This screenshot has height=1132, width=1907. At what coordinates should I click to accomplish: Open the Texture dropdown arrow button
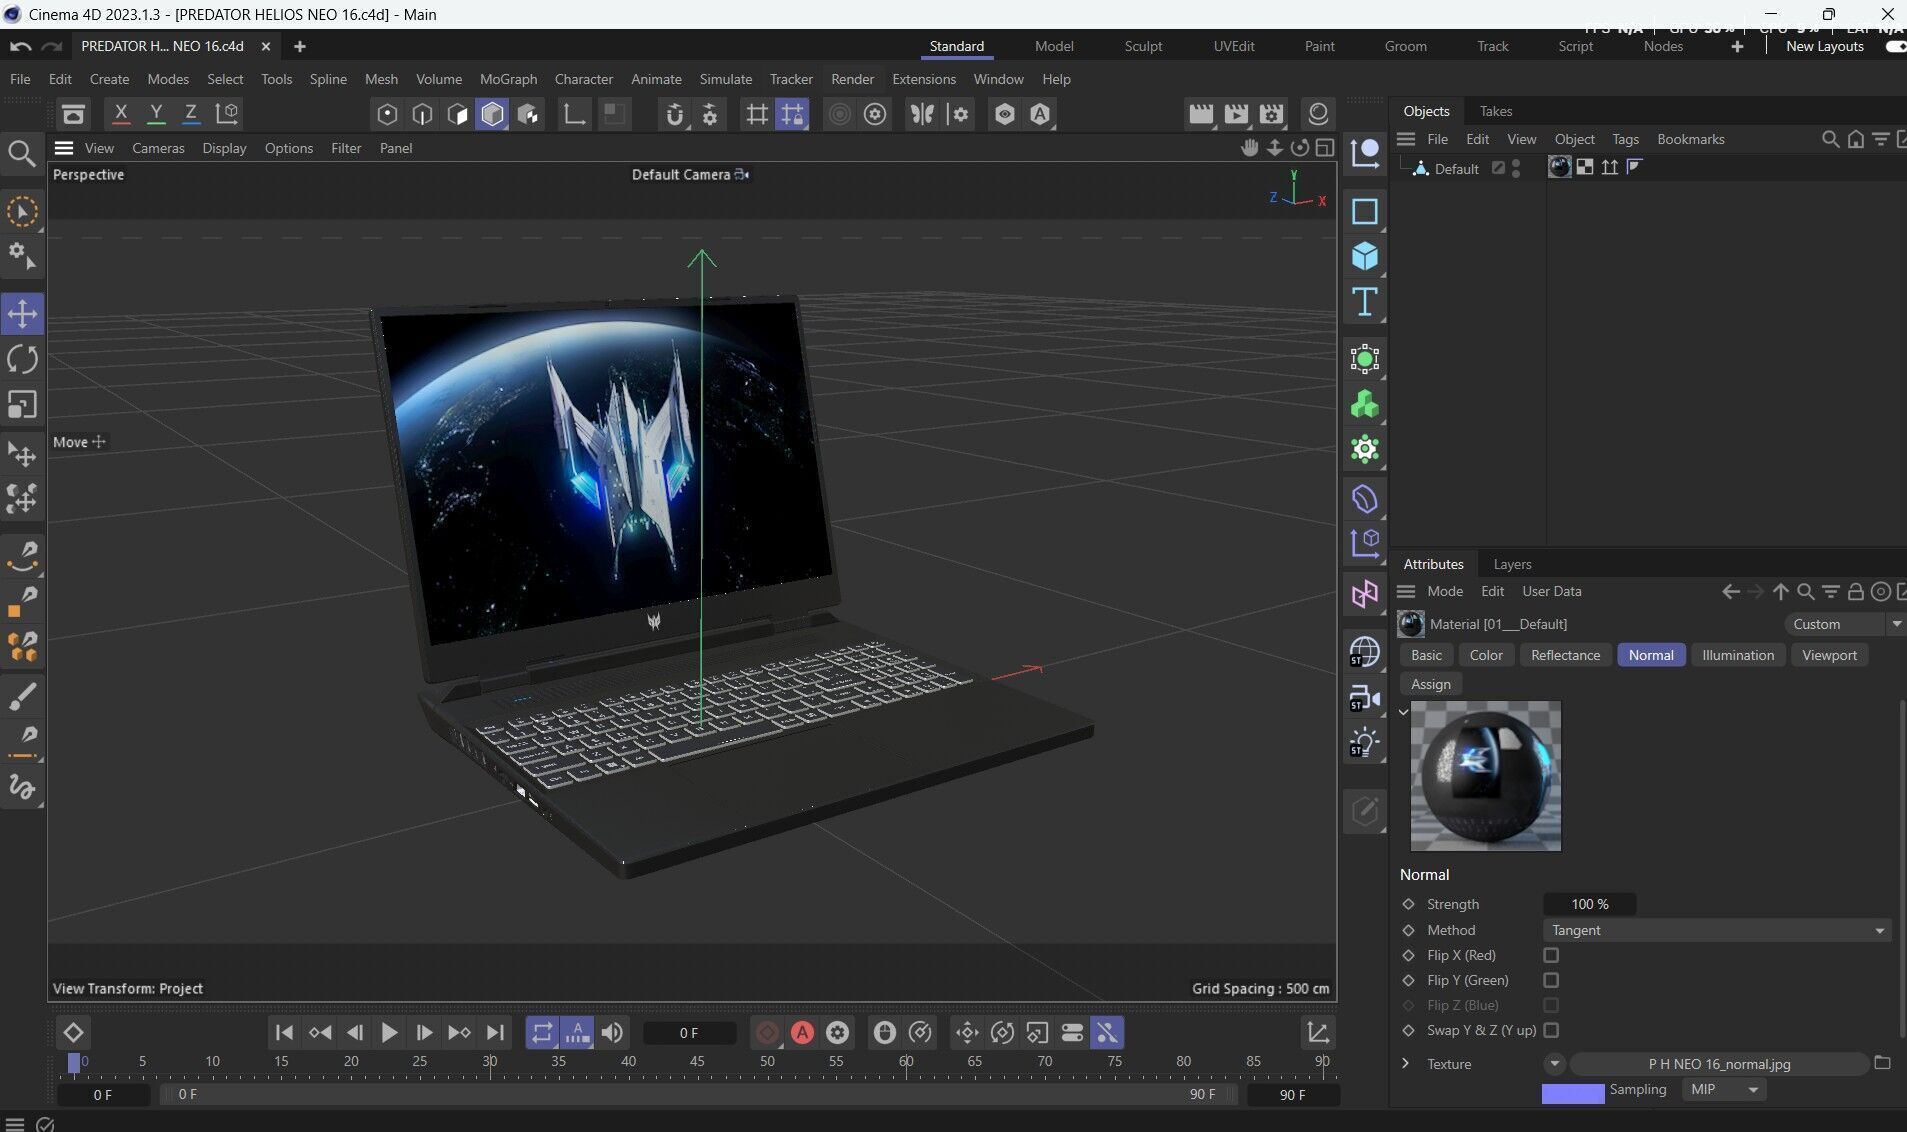pyautogui.click(x=1554, y=1063)
